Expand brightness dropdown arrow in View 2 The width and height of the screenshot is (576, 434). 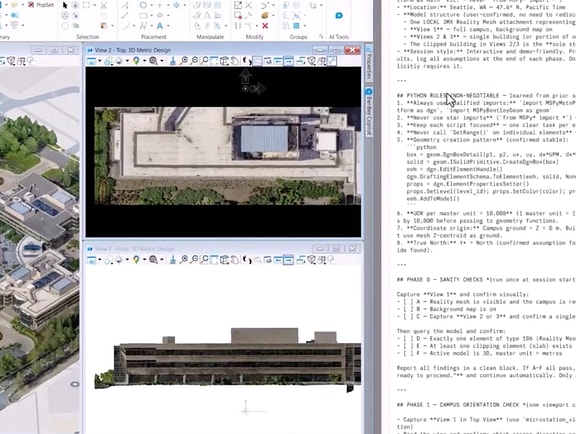coord(127,61)
